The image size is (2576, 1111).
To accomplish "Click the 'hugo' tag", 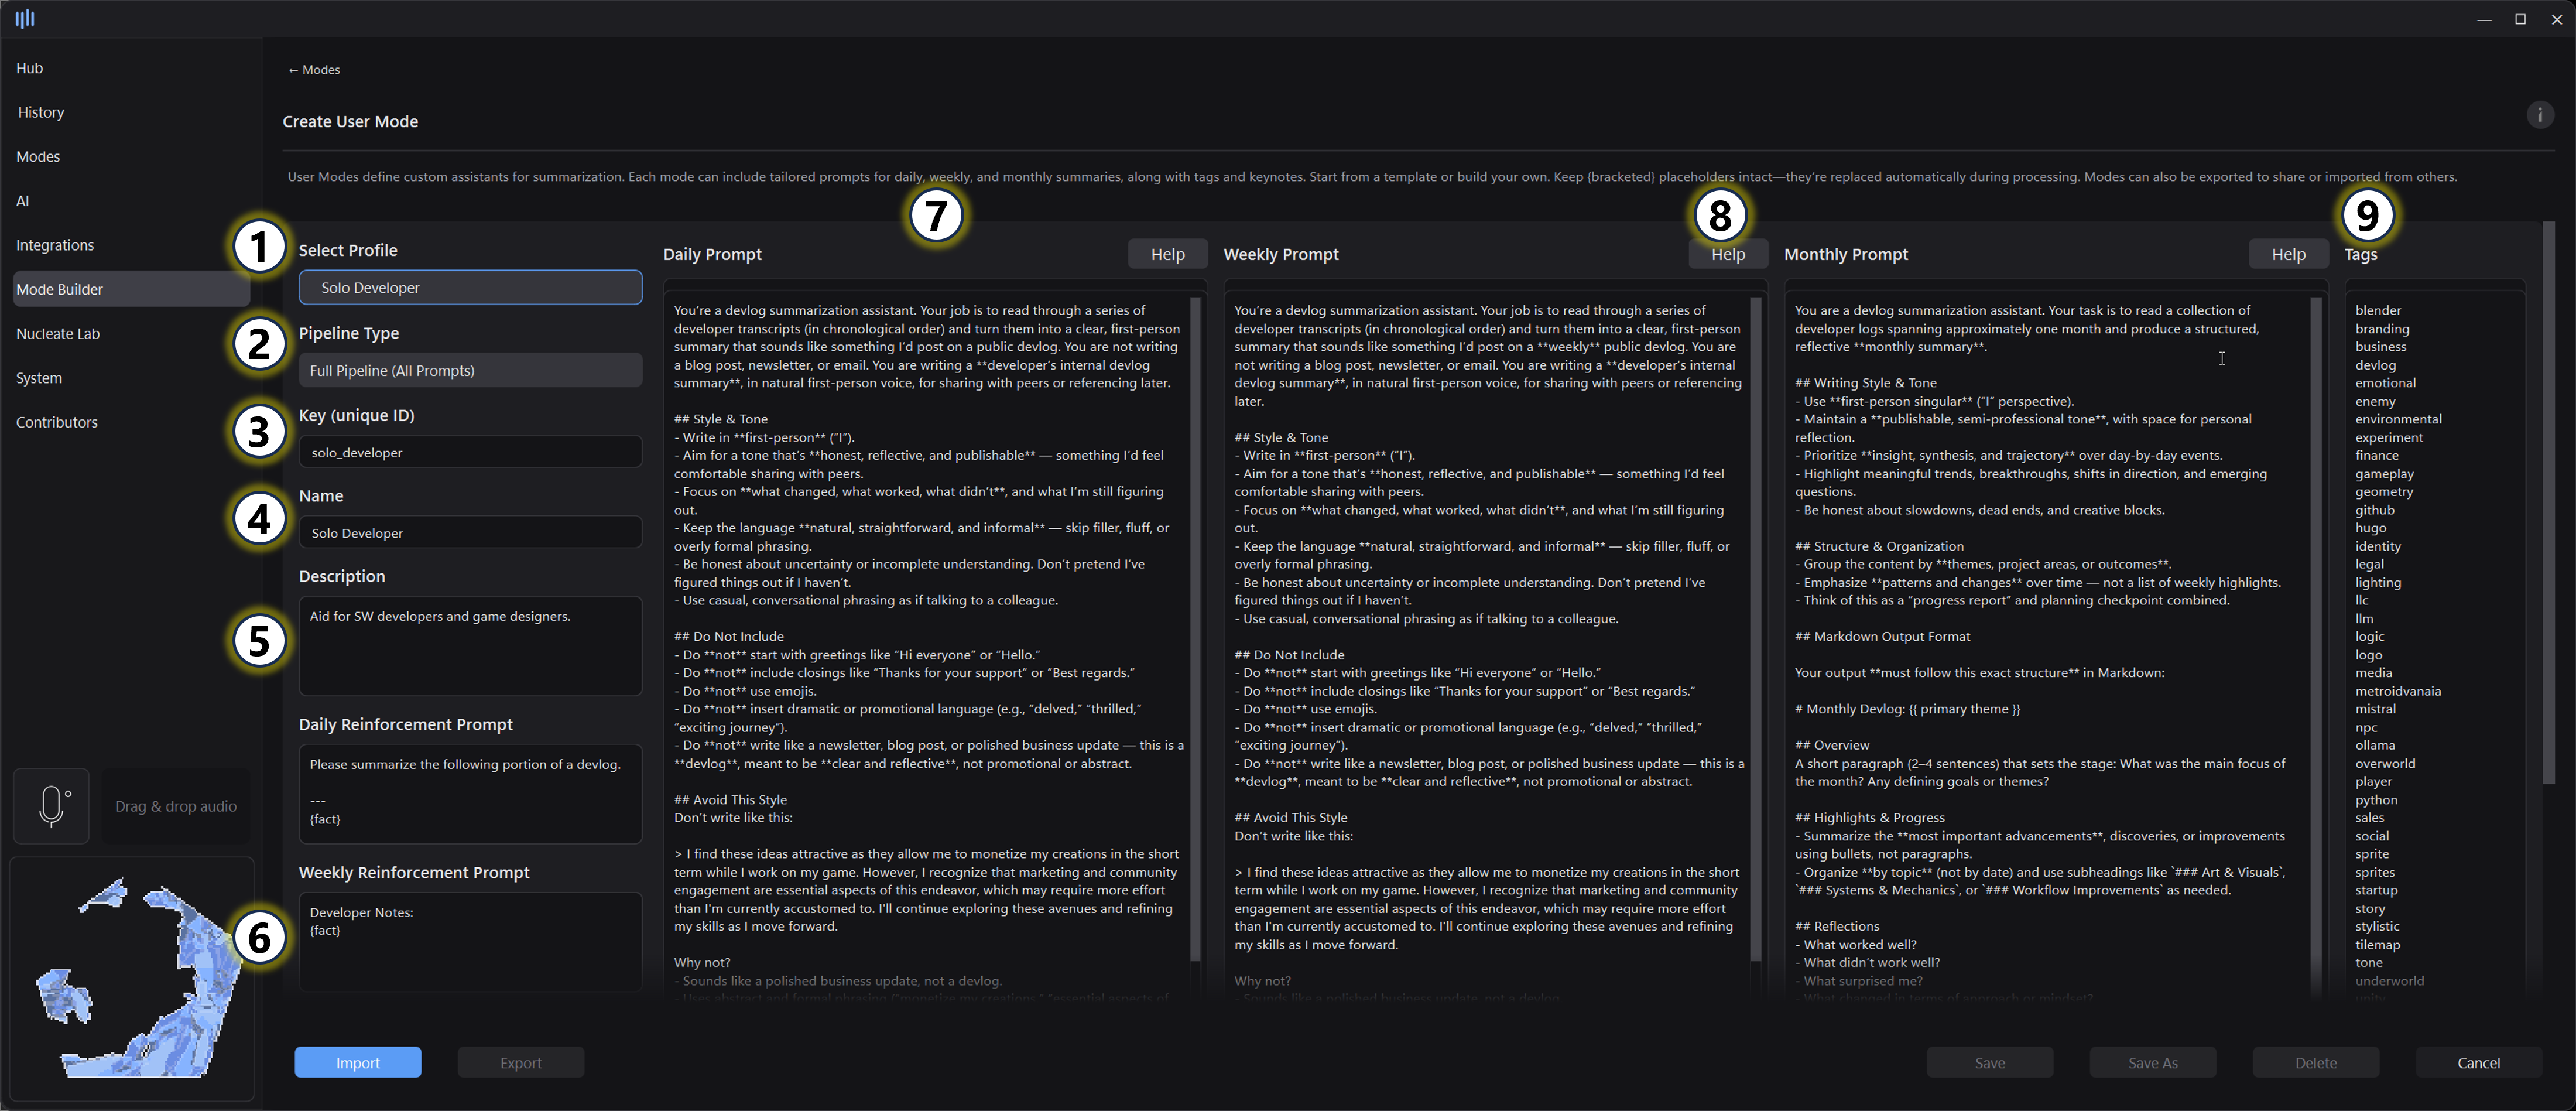I will point(2371,528).
